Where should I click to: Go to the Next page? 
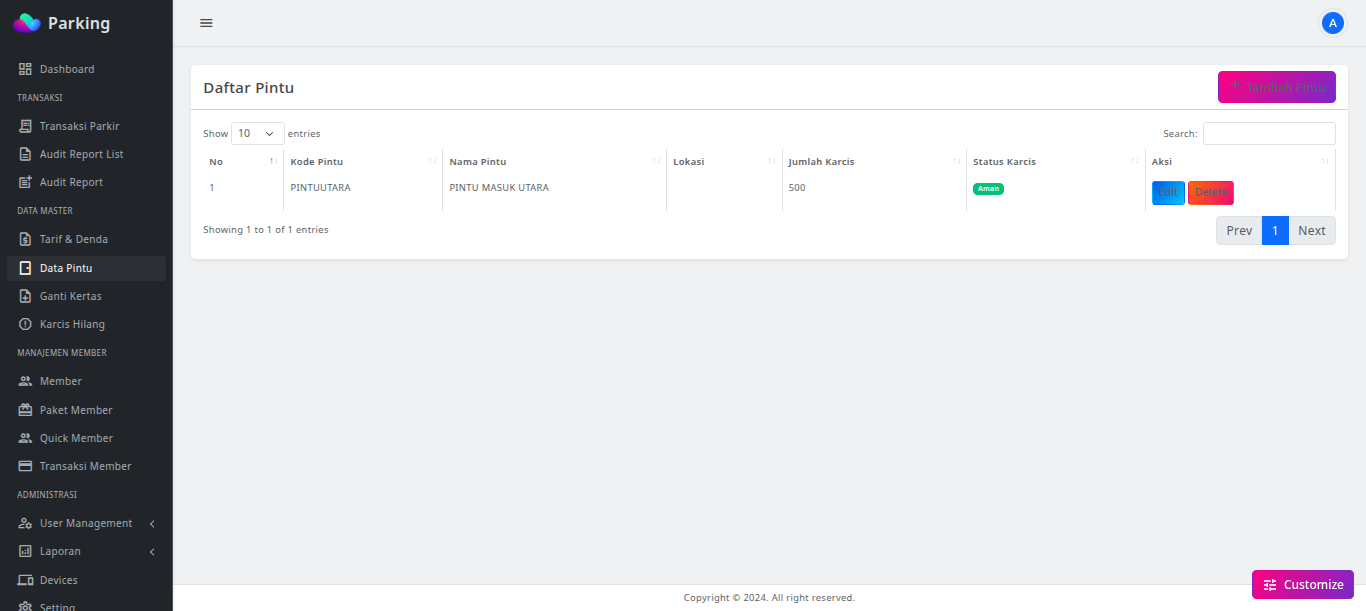(x=1312, y=231)
